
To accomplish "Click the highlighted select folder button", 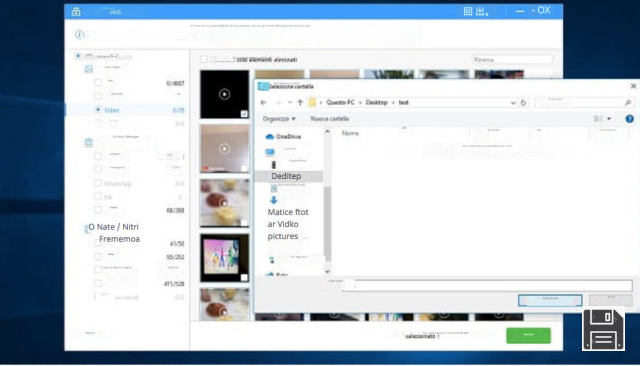I will (x=550, y=300).
